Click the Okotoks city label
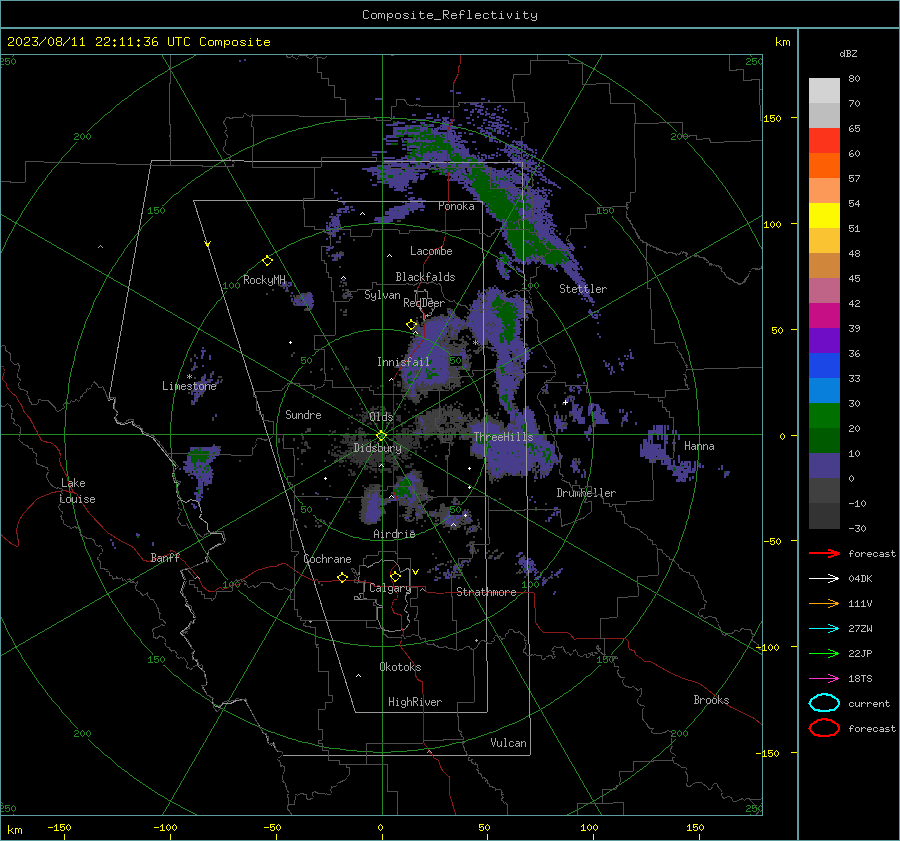 point(400,667)
